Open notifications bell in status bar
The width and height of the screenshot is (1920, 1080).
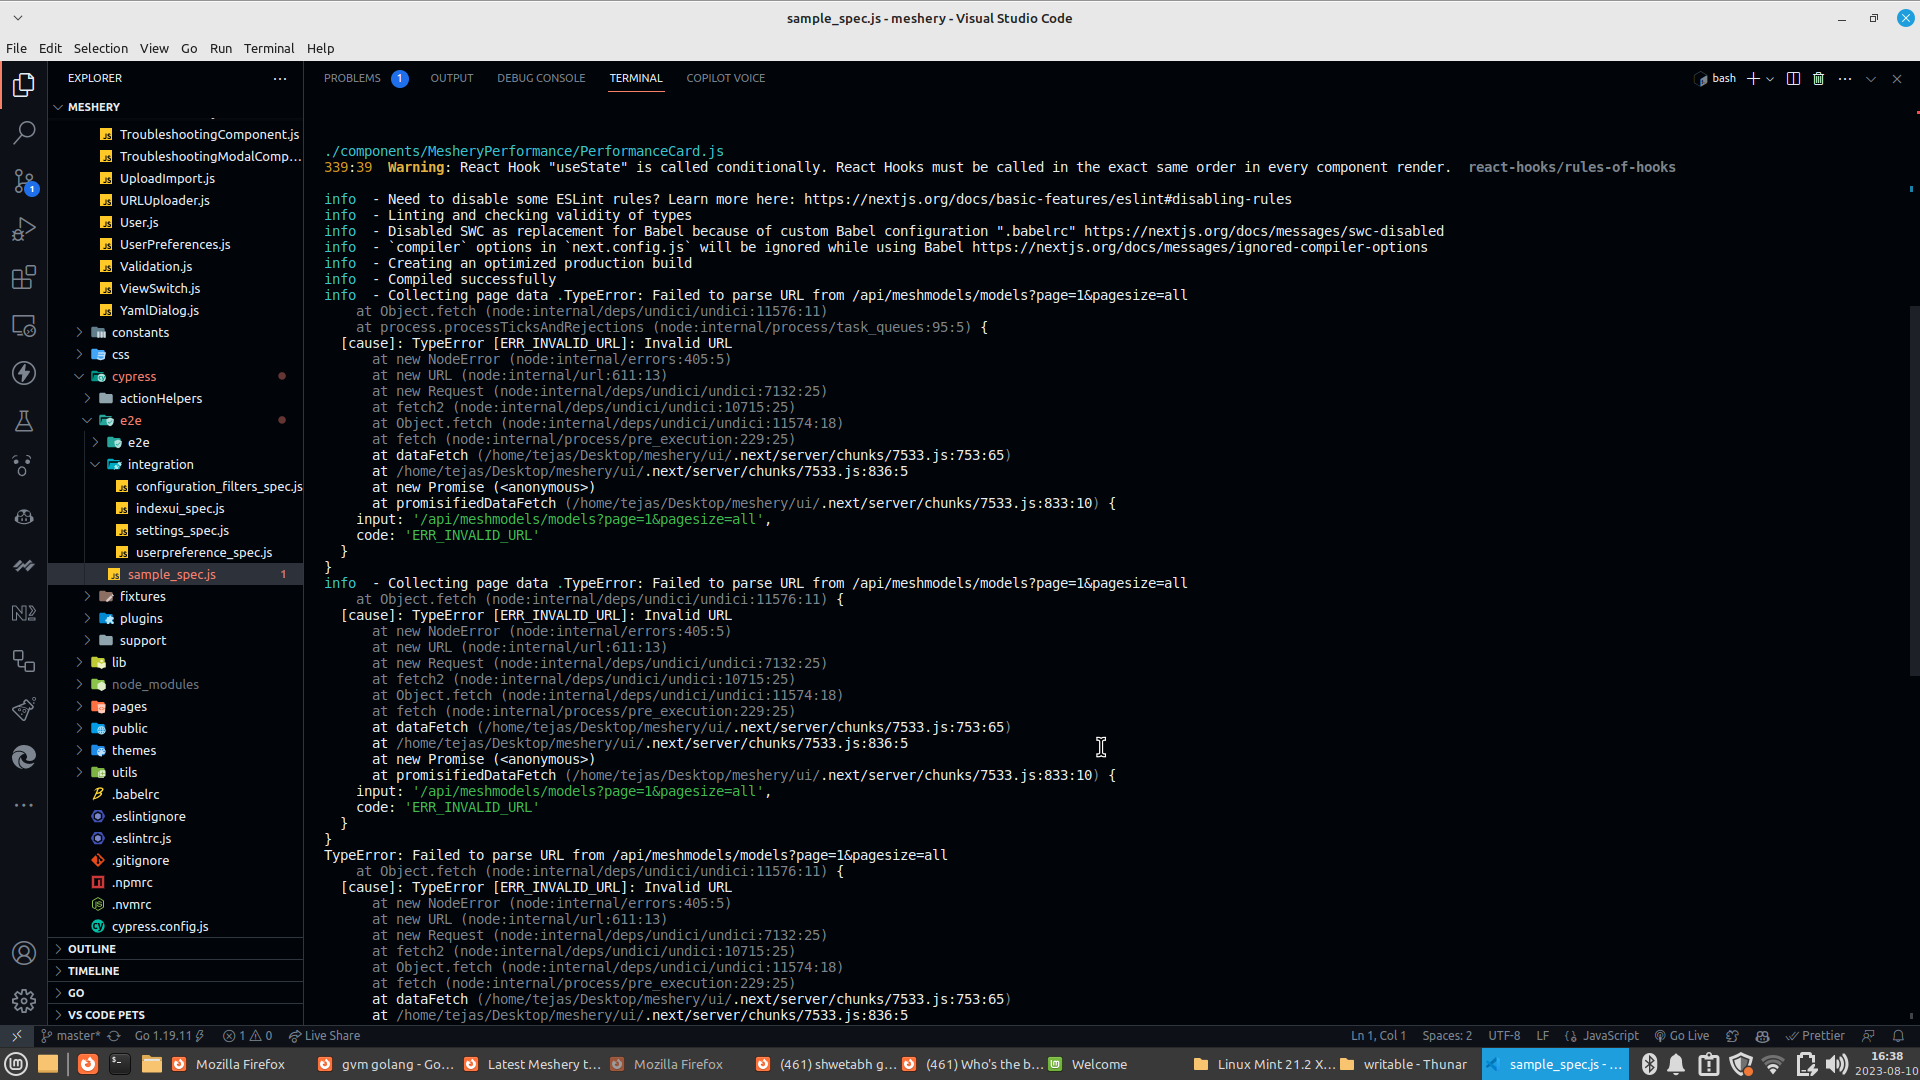coord(1898,1036)
